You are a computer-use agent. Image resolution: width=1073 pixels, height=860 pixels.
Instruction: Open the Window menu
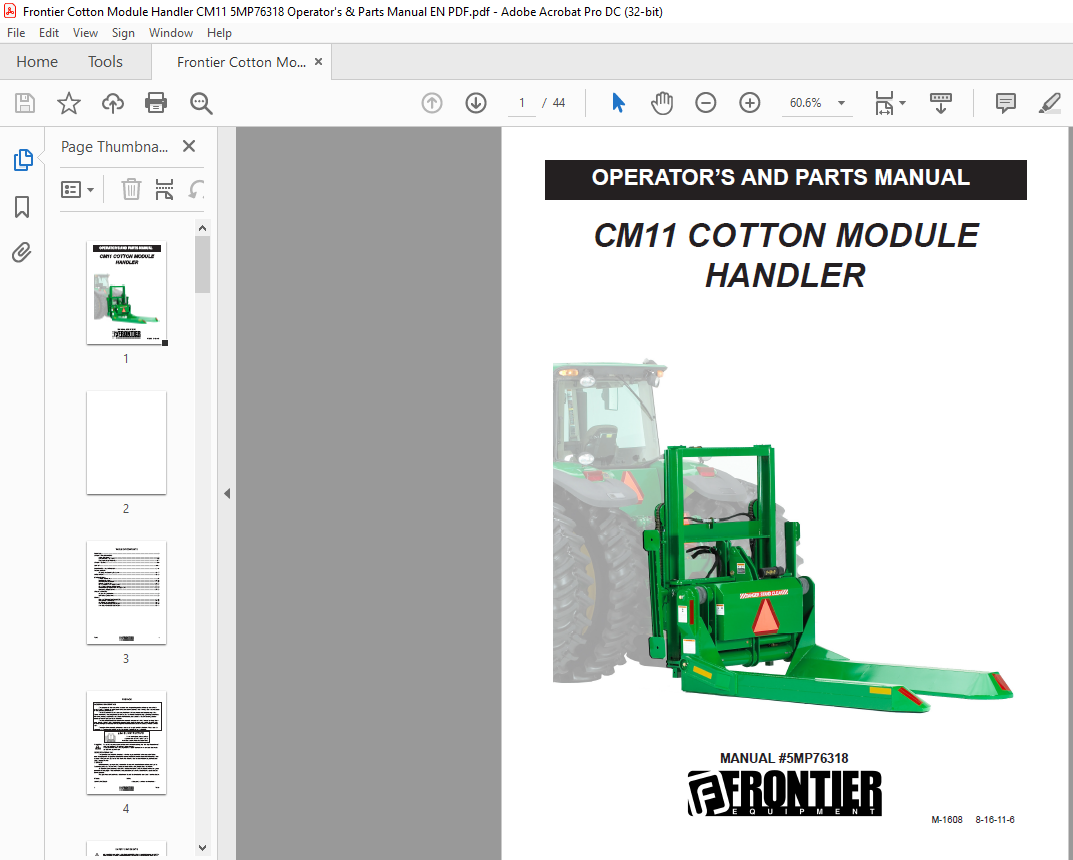tap(170, 33)
